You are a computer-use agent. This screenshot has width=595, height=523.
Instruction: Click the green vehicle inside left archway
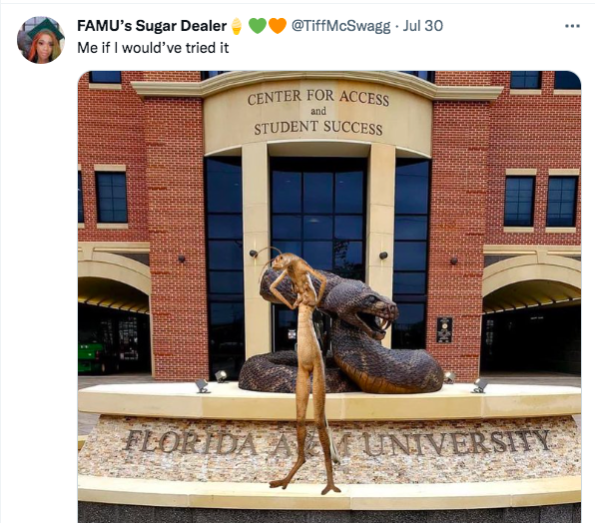(x=91, y=357)
